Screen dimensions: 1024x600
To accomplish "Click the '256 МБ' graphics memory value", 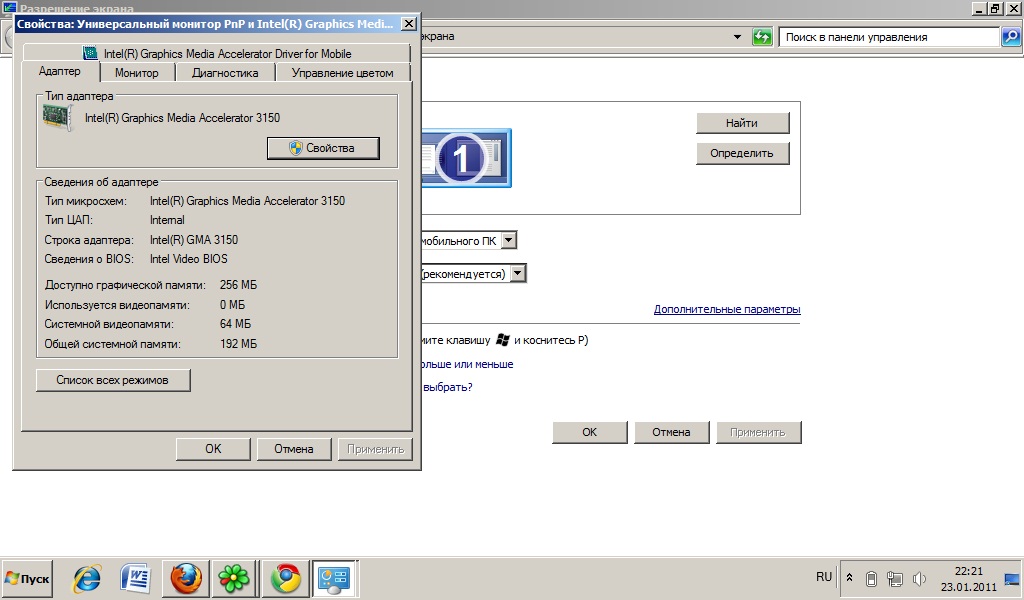I will click(x=238, y=285).
